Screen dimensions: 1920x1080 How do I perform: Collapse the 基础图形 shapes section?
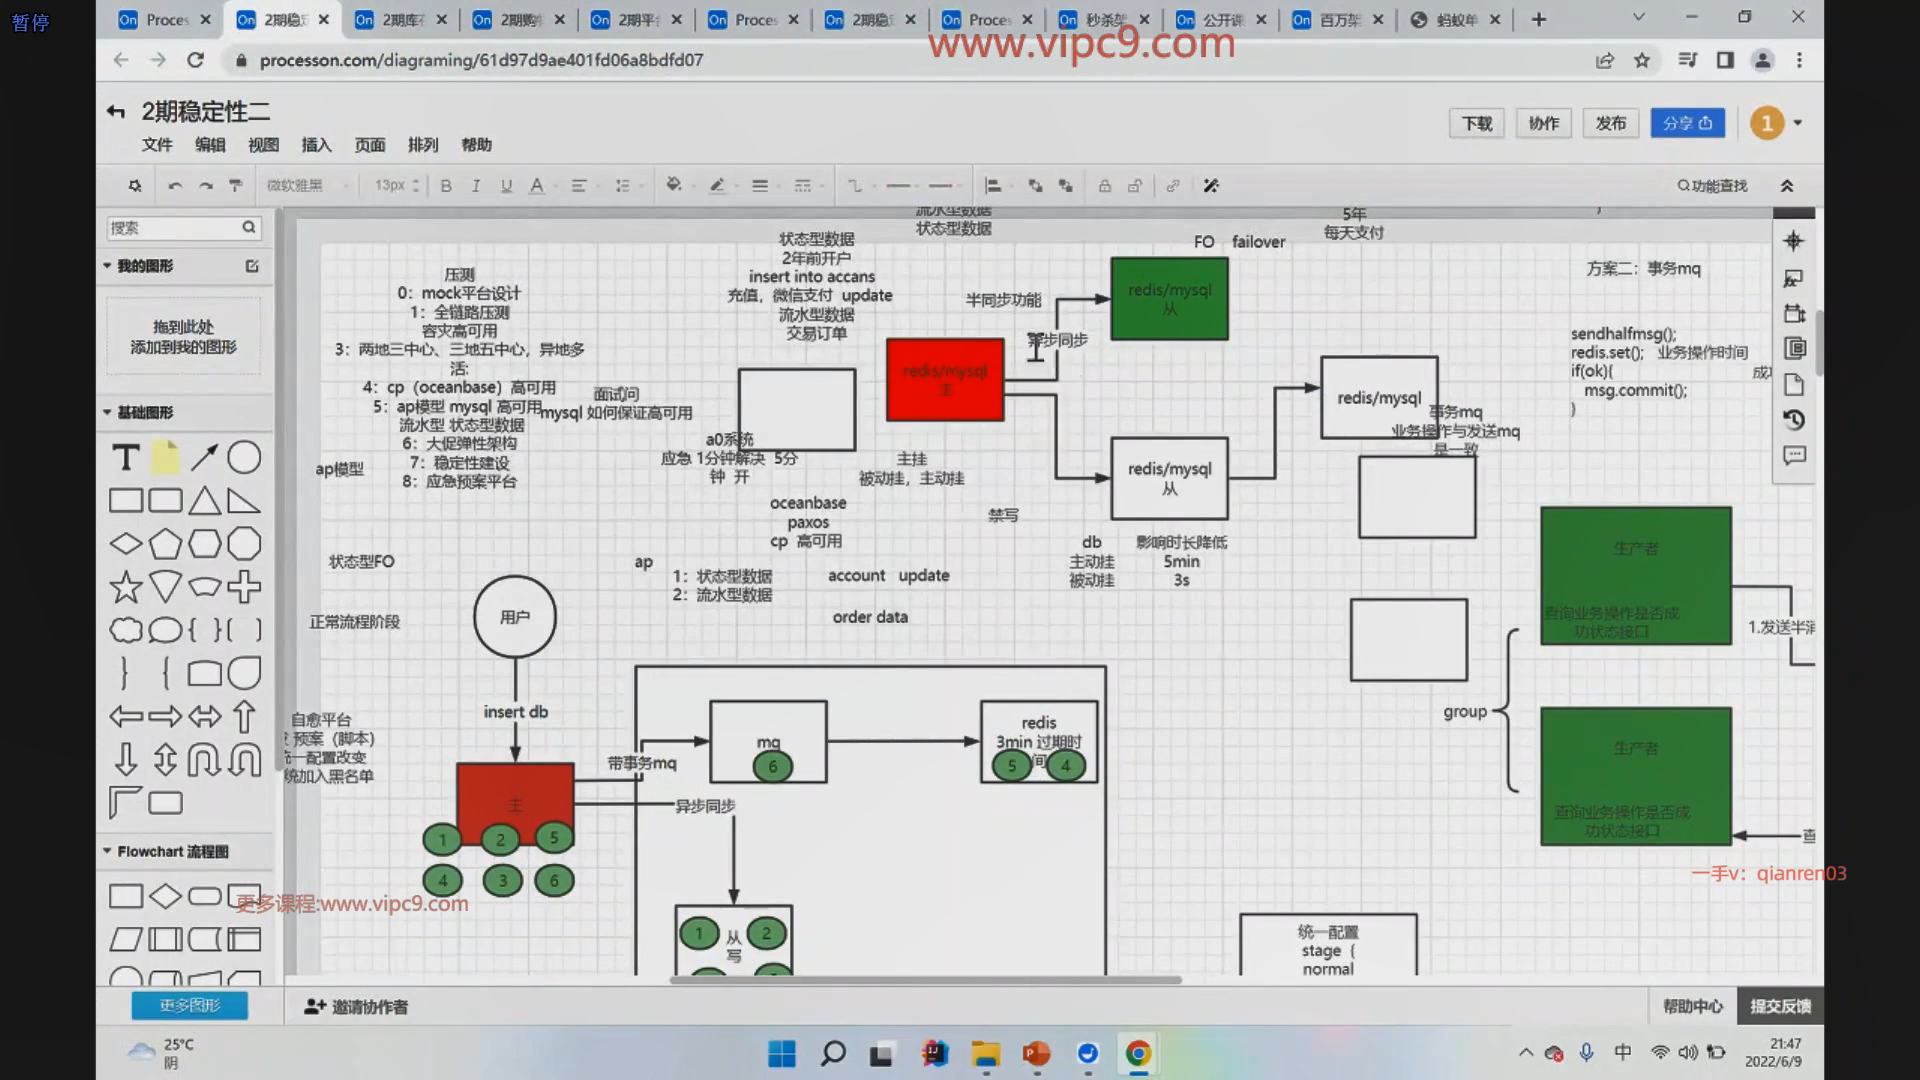tap(108, 412)
